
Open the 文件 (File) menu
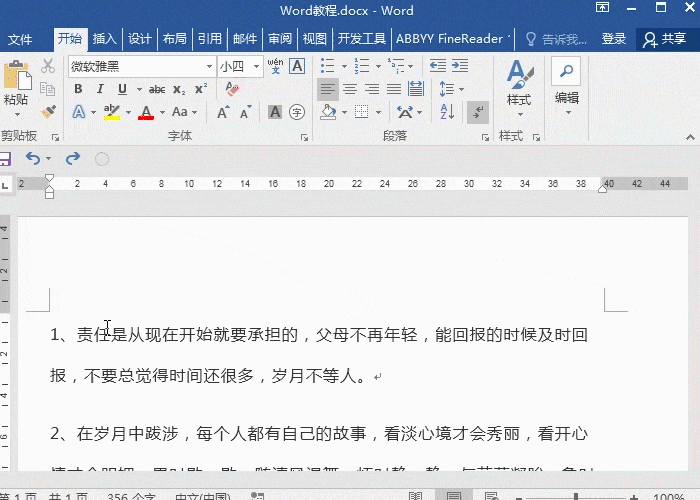pyautogui.click(x=20, y=39)
